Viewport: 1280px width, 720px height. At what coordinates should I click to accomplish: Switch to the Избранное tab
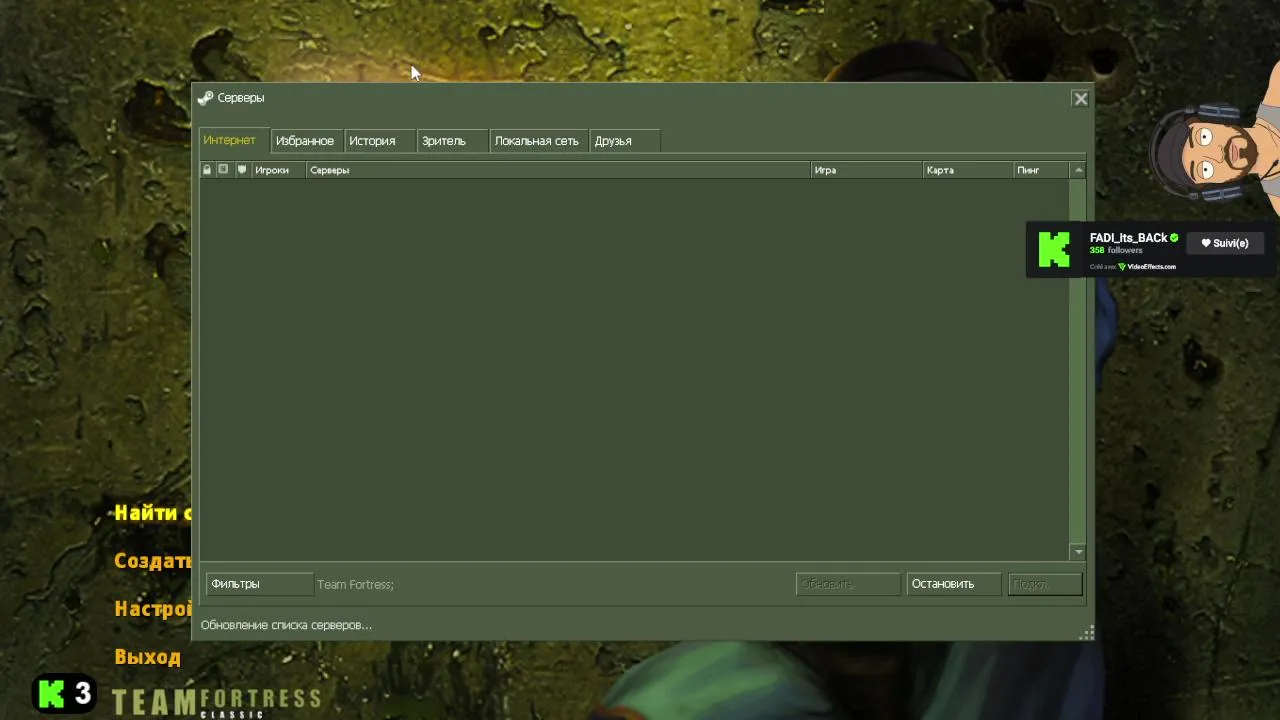[305, 141]
